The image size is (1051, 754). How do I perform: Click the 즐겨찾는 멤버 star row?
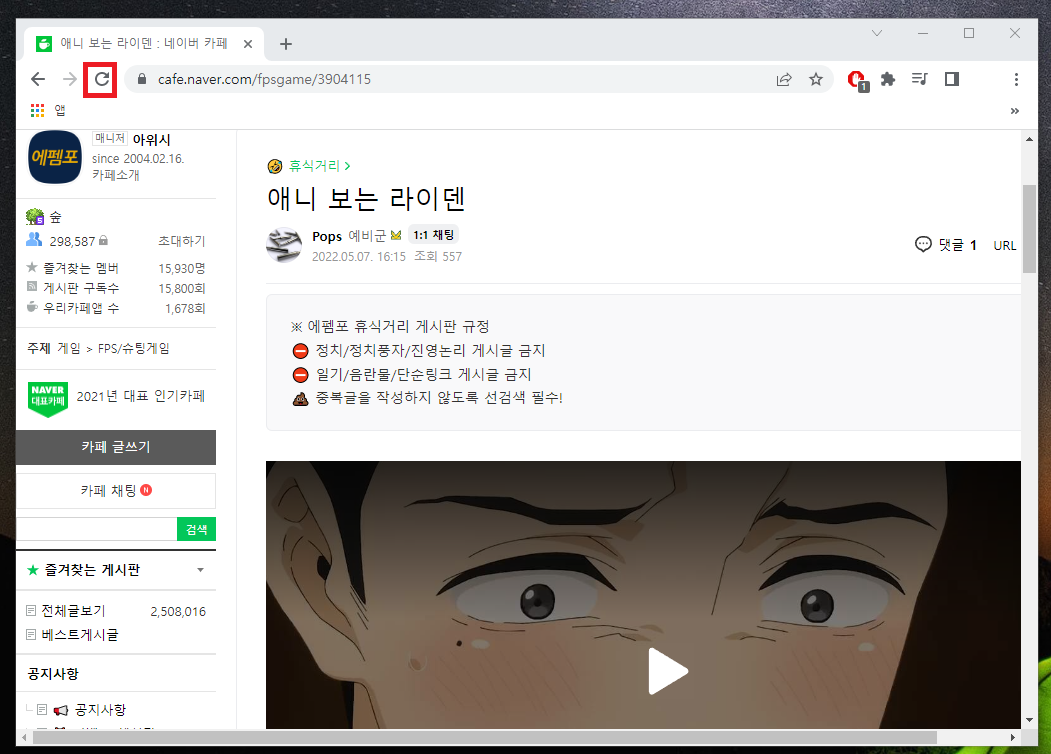115,268
